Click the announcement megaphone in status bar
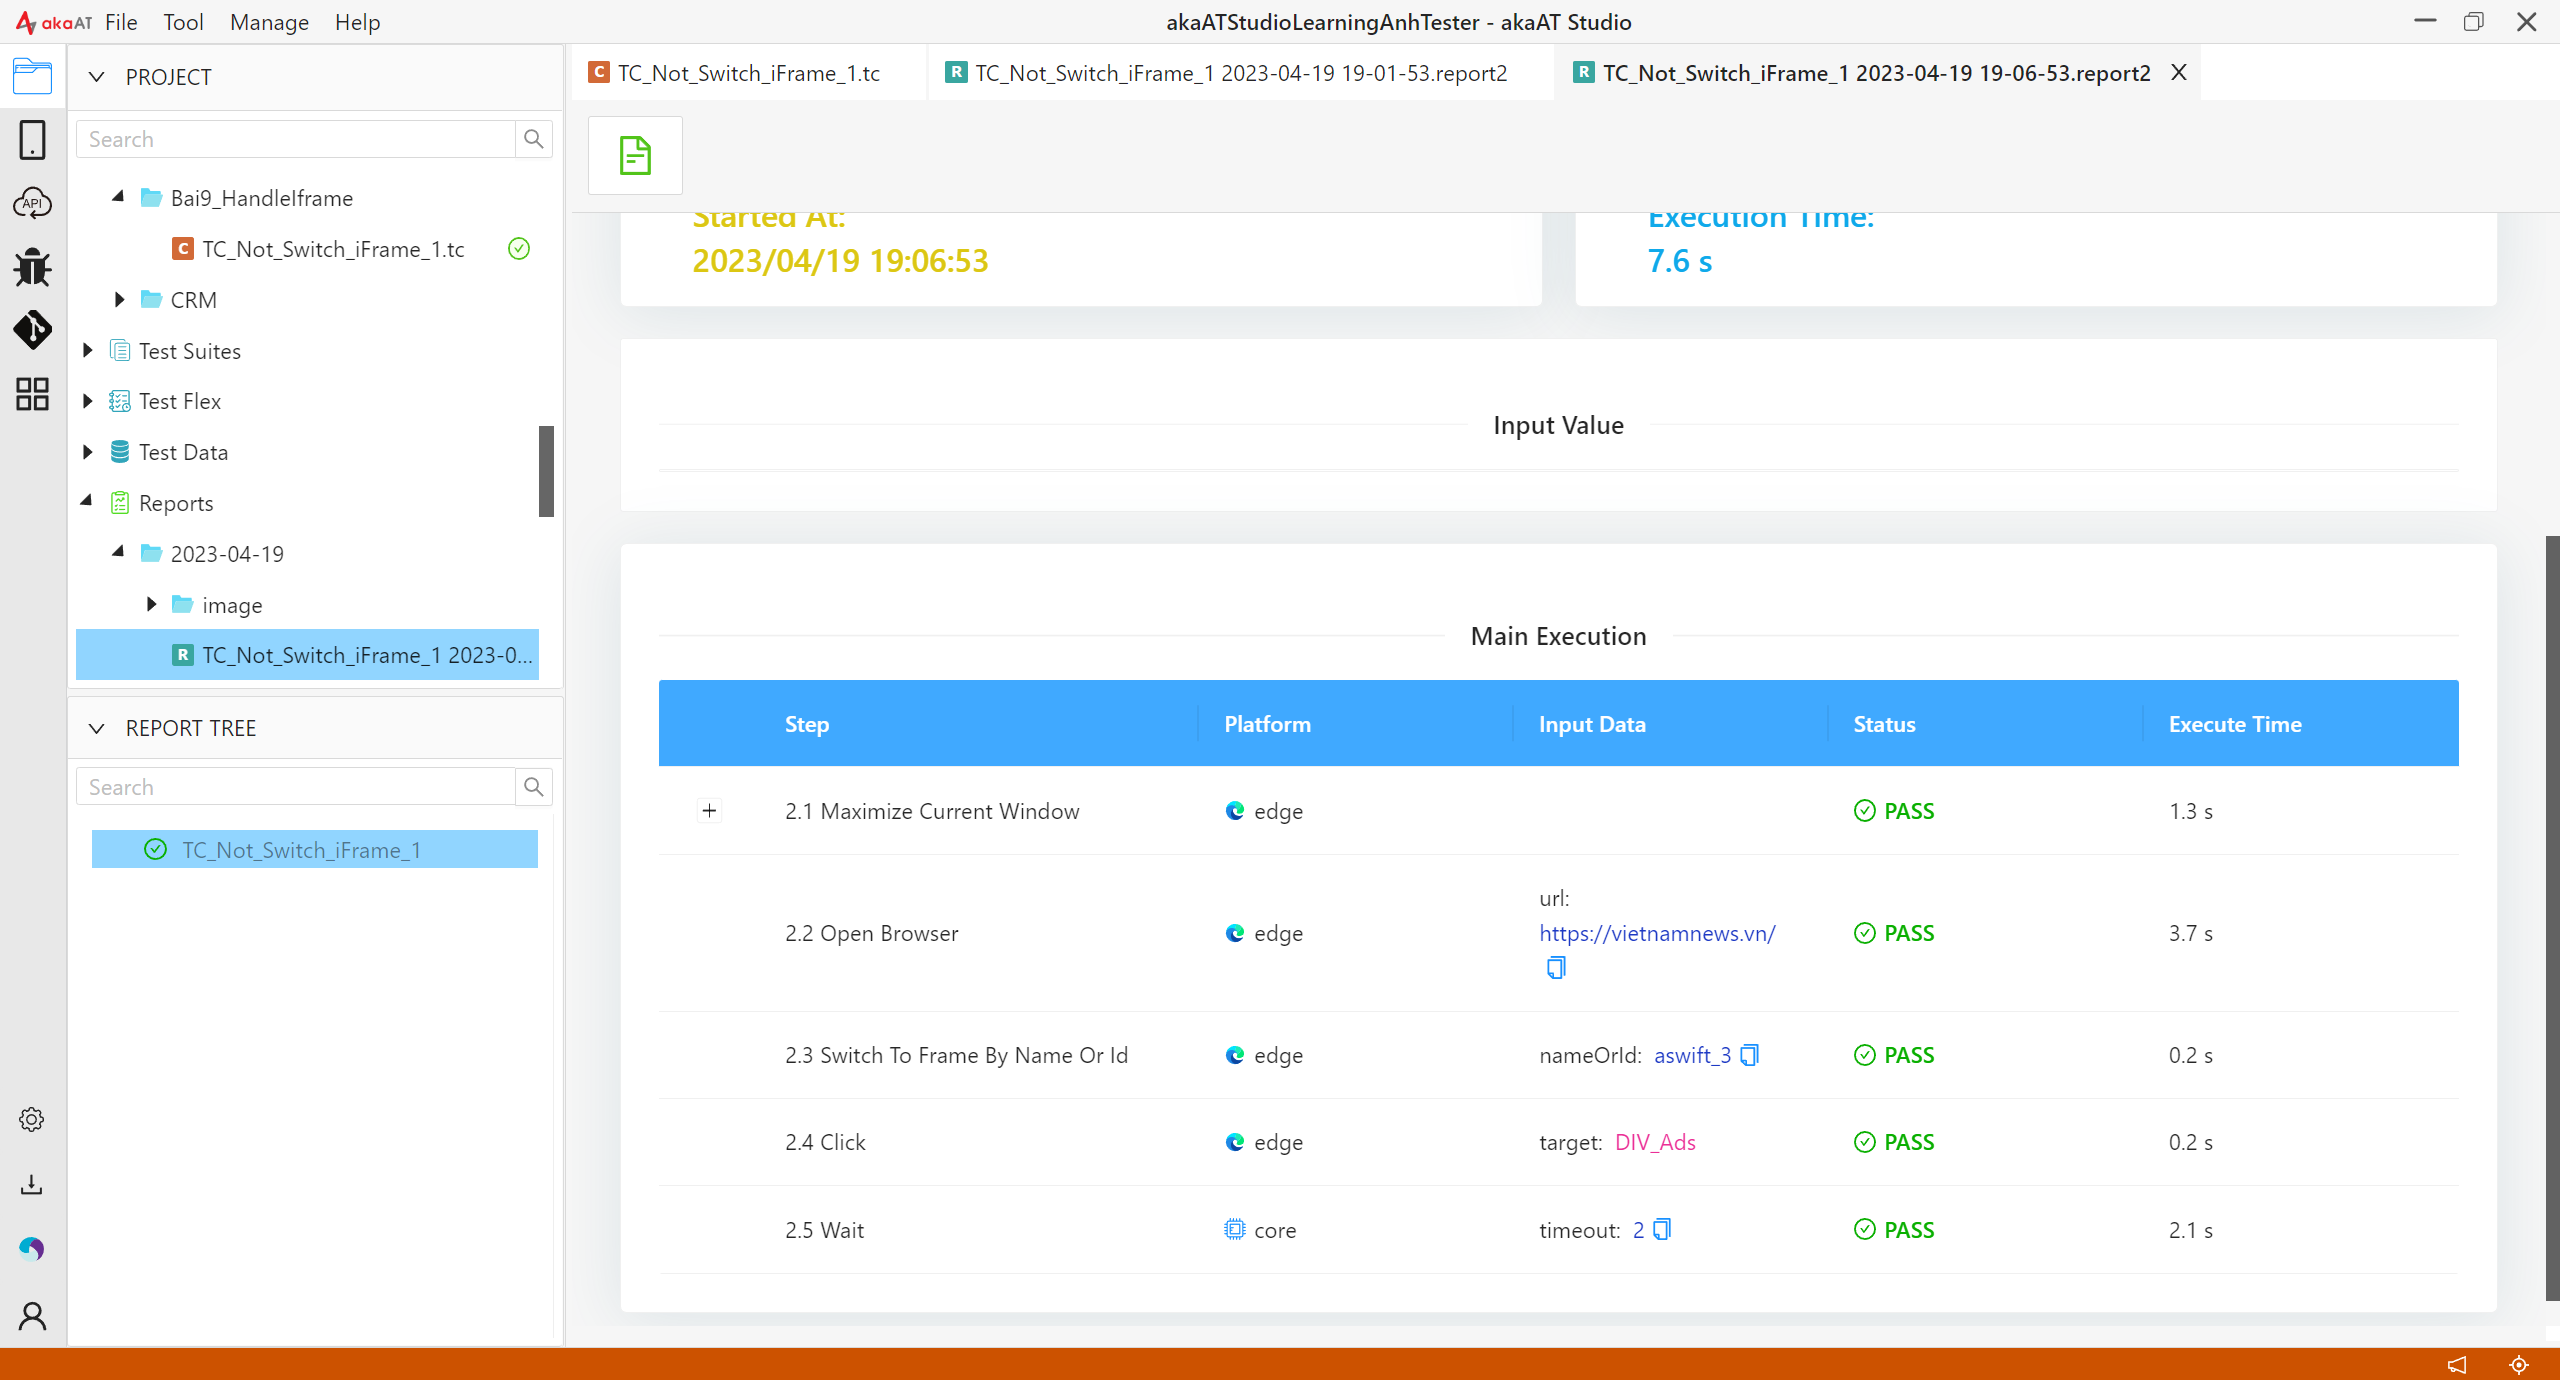This screenshot has height=1380, width=2560. [2457, 1364]
